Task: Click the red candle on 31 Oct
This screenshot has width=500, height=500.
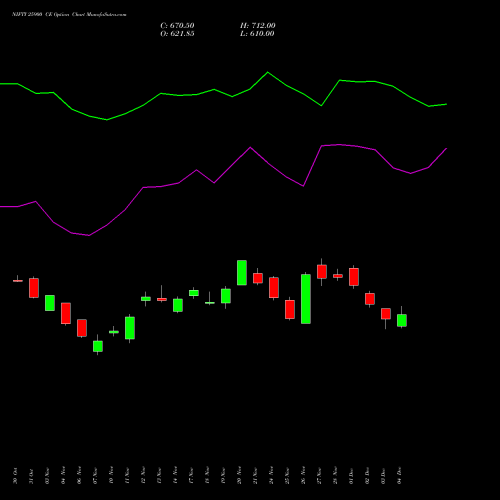Action: tap(34, 288)
